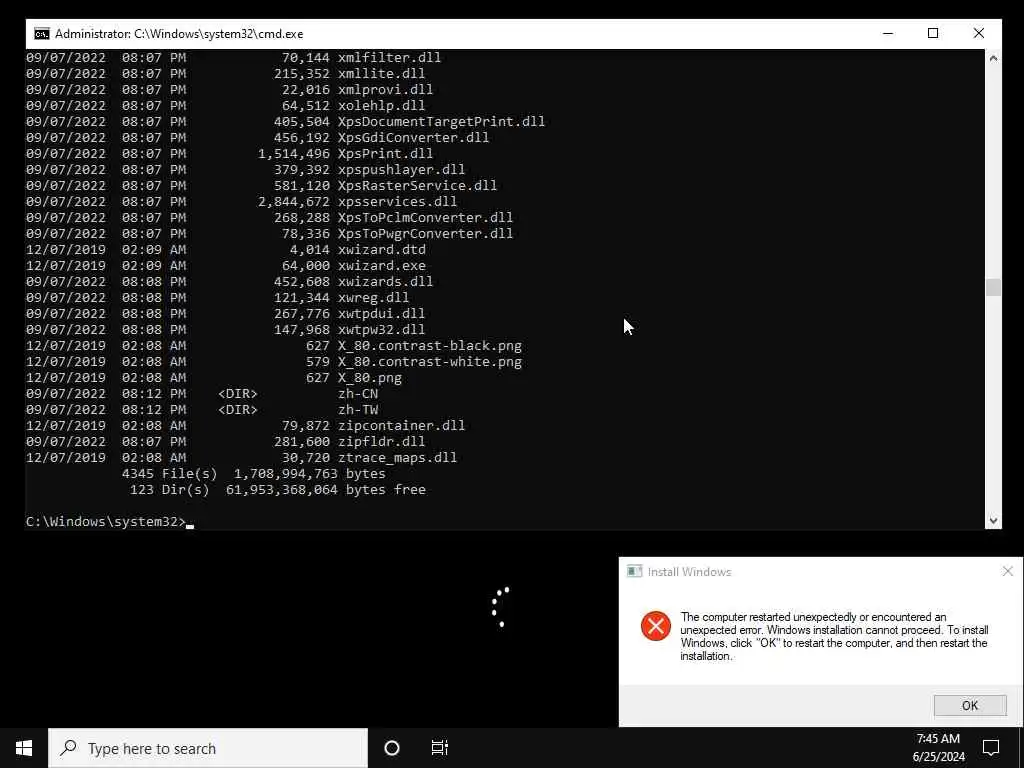Click the C:\Windows\system32> prompt line
This screenshot has width=1024, height=768.
pos(106,521)
